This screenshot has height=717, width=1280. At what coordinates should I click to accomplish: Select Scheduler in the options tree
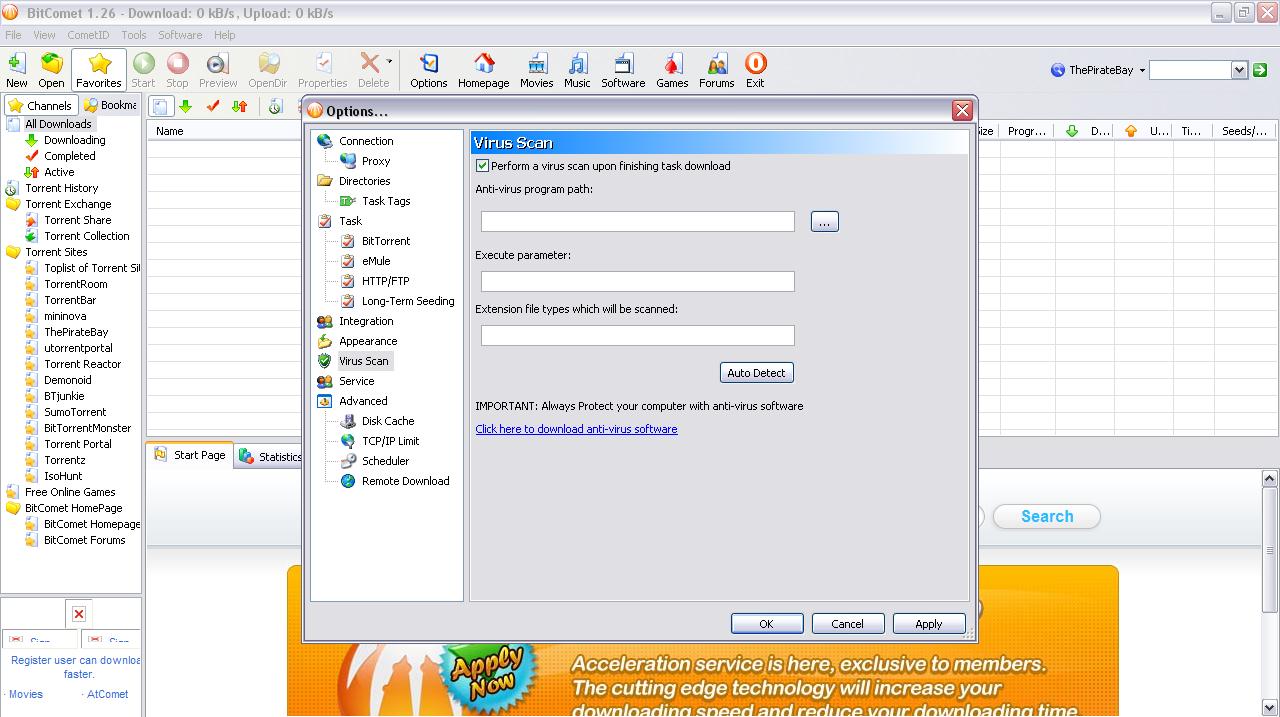click(385, 461)
